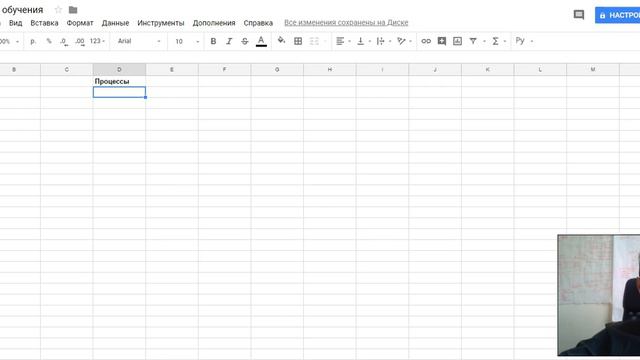
Task: Expand input tools dropdown arrow
Action: click(x=531, y=41)
